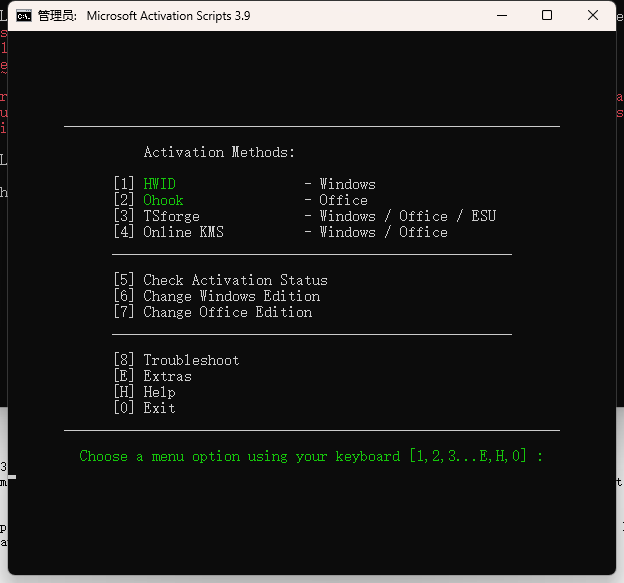
Task: Click the 'Activation Methods:' heading text
Action: [219, 152]
